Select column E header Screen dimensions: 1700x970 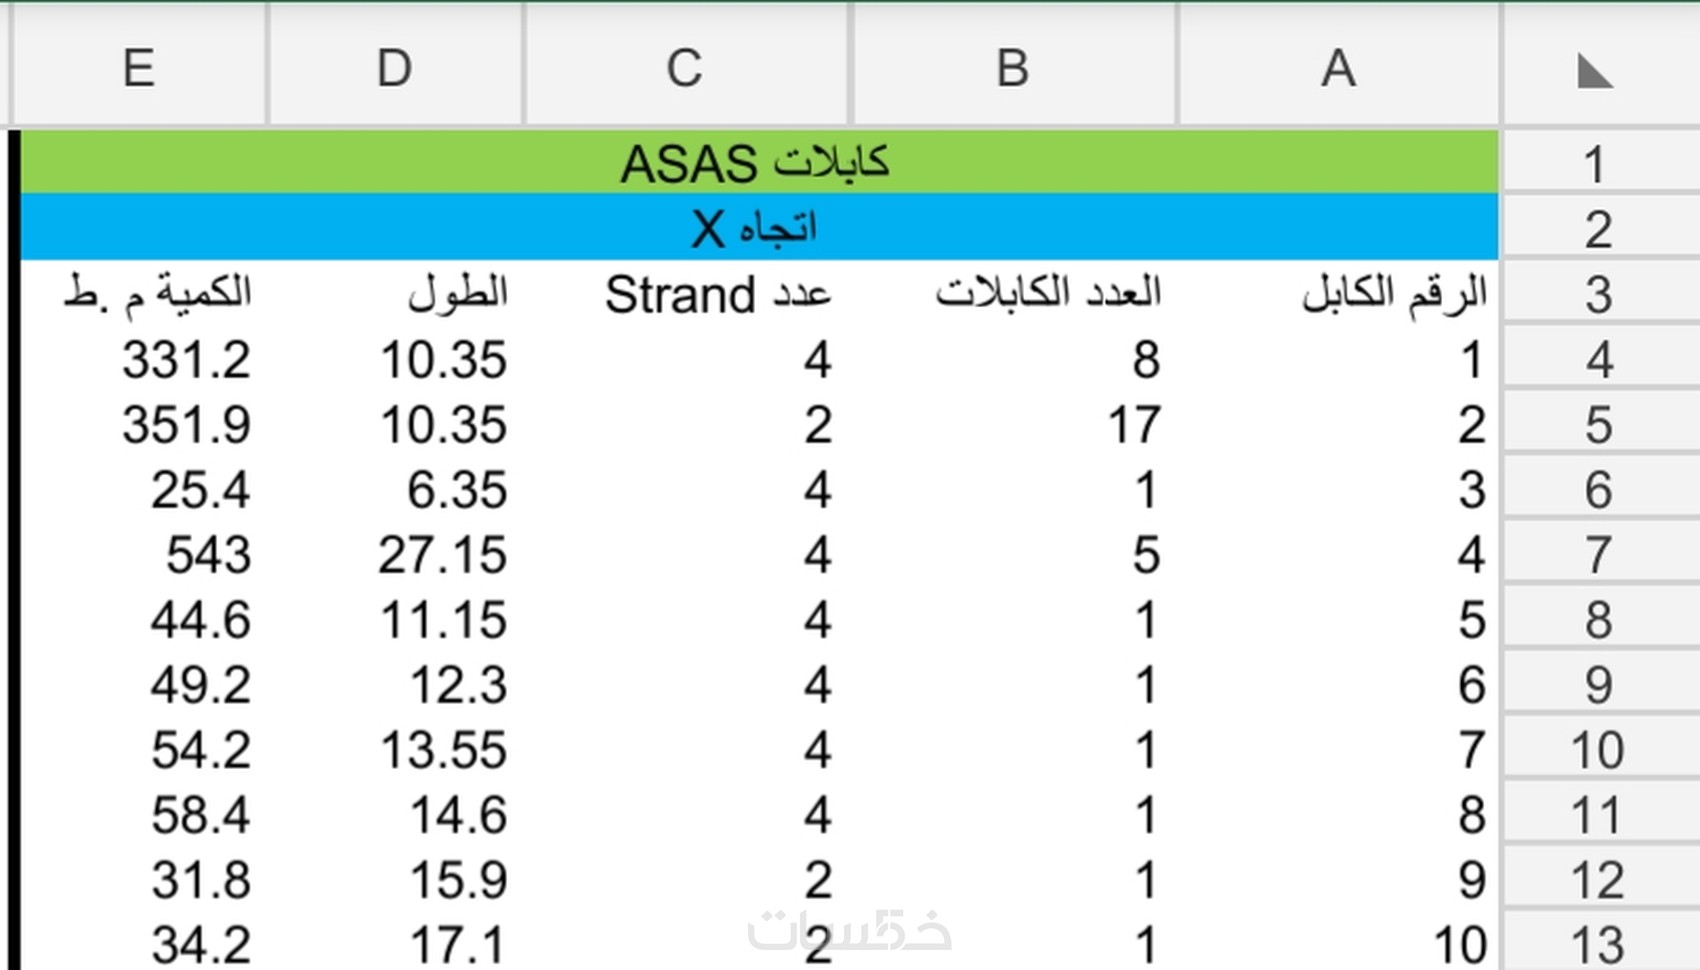tap(139, 69)
